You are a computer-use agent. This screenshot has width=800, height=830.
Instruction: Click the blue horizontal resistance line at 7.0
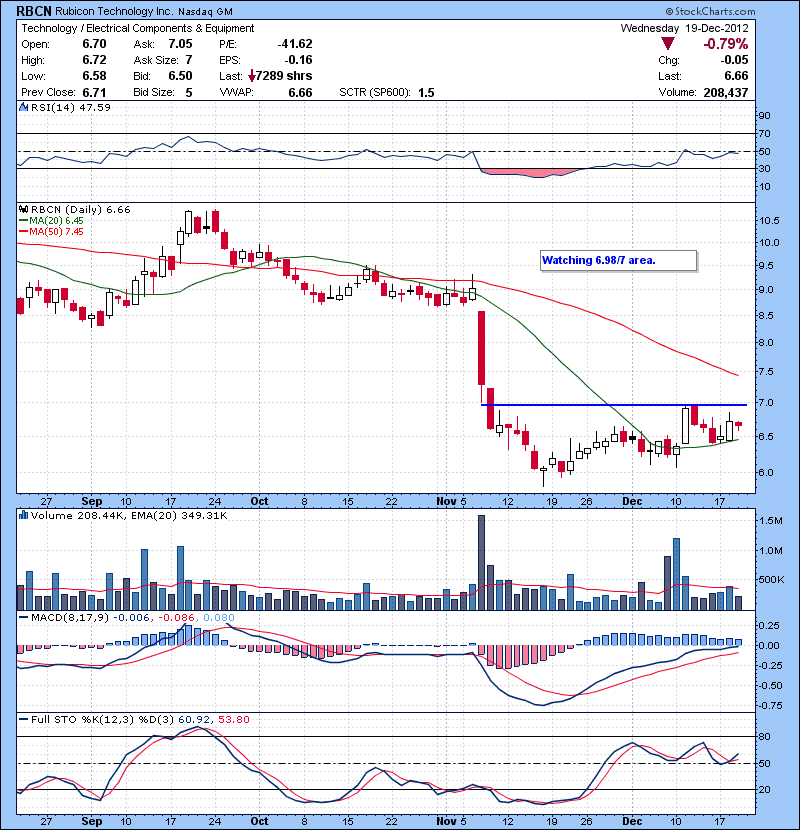point(614,405)
